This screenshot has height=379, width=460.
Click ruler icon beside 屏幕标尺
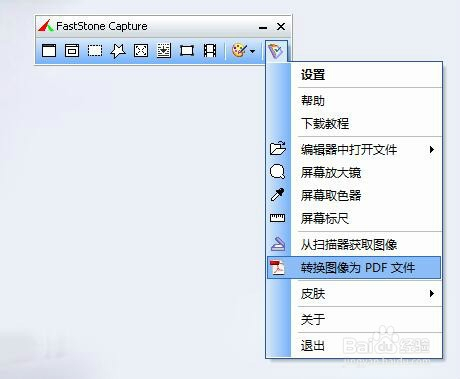(277, 218)
